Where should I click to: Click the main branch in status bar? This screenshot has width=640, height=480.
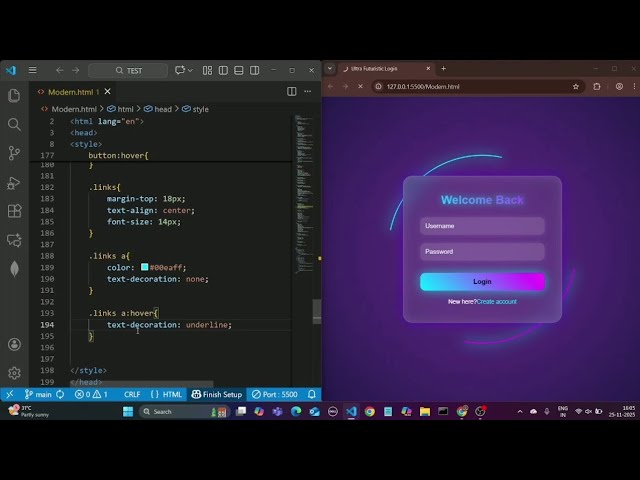[x=38, y=394]
